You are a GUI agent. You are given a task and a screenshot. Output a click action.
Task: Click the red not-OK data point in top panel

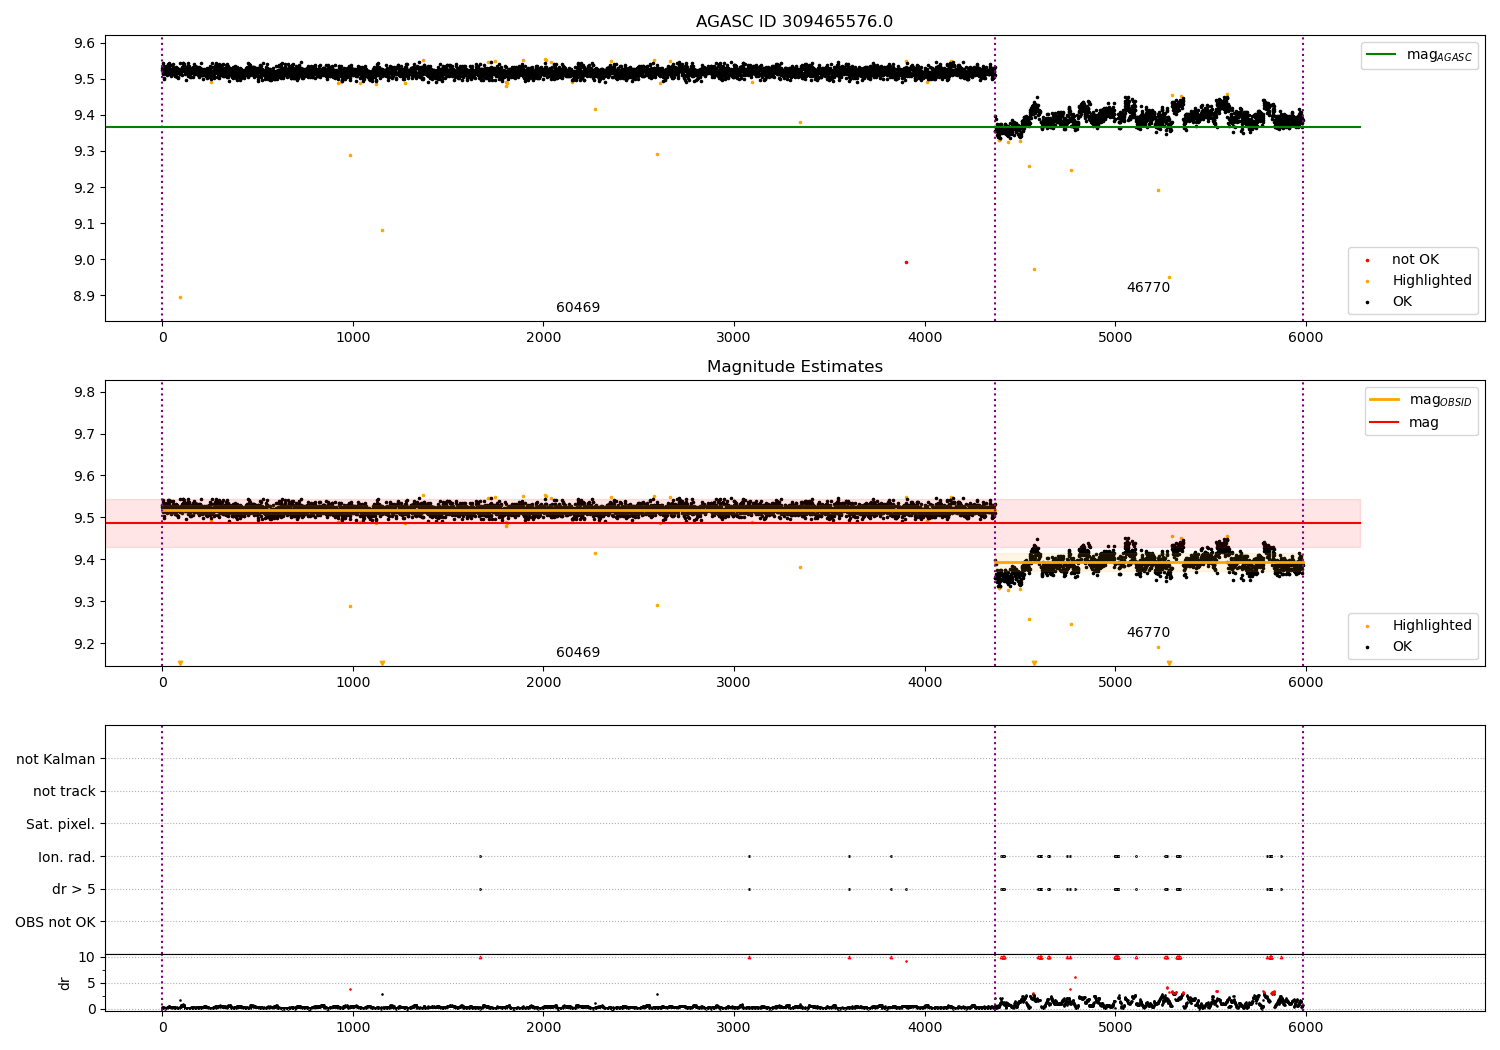point(906,262)
